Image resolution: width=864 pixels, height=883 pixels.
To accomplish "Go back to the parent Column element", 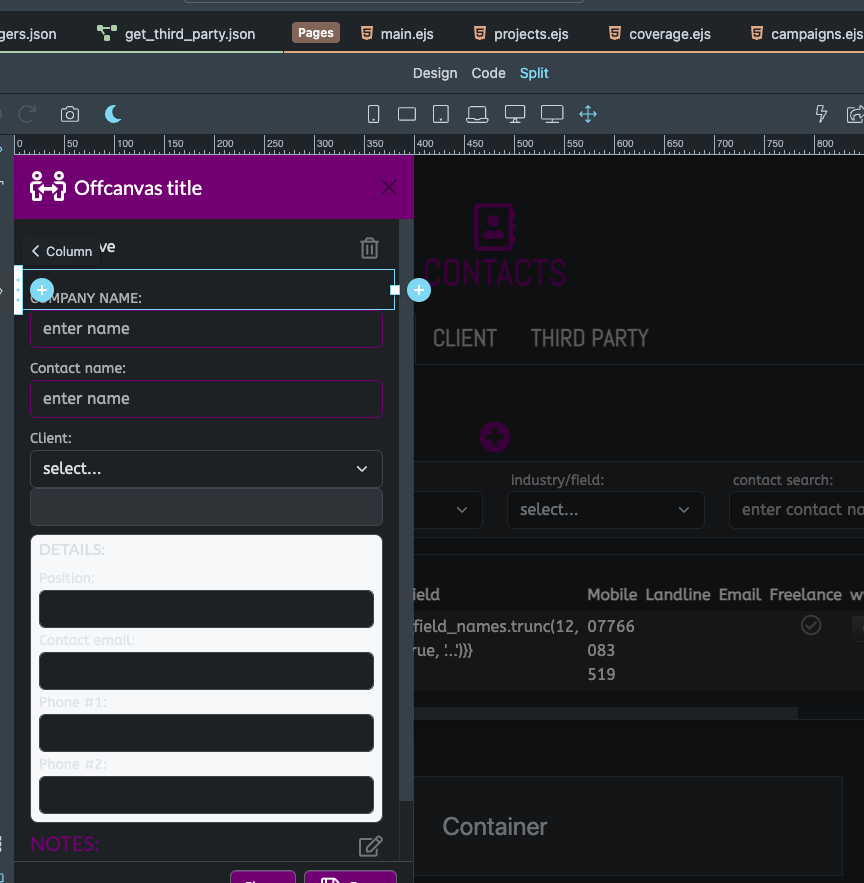I will coord(62,251).
